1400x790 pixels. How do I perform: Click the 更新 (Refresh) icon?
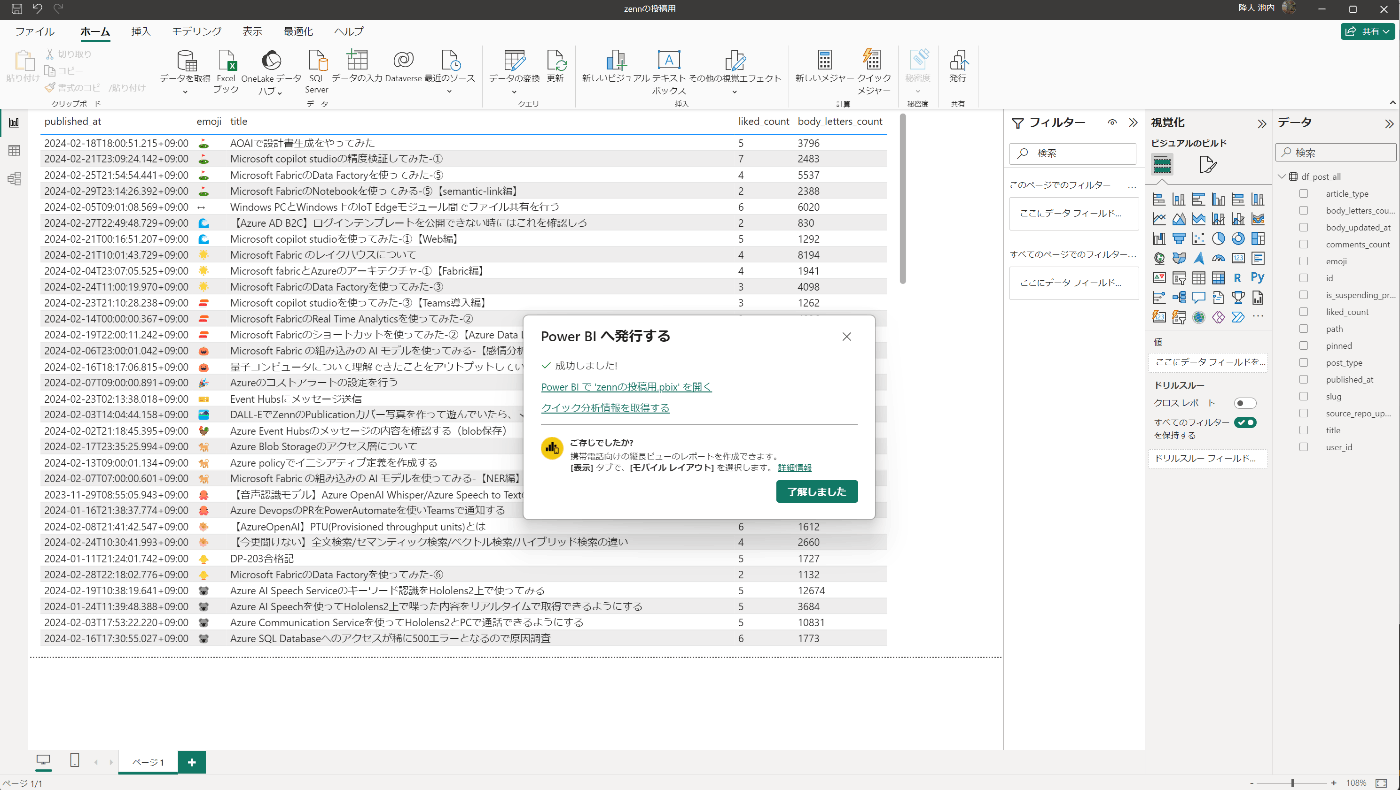point(555,60)
